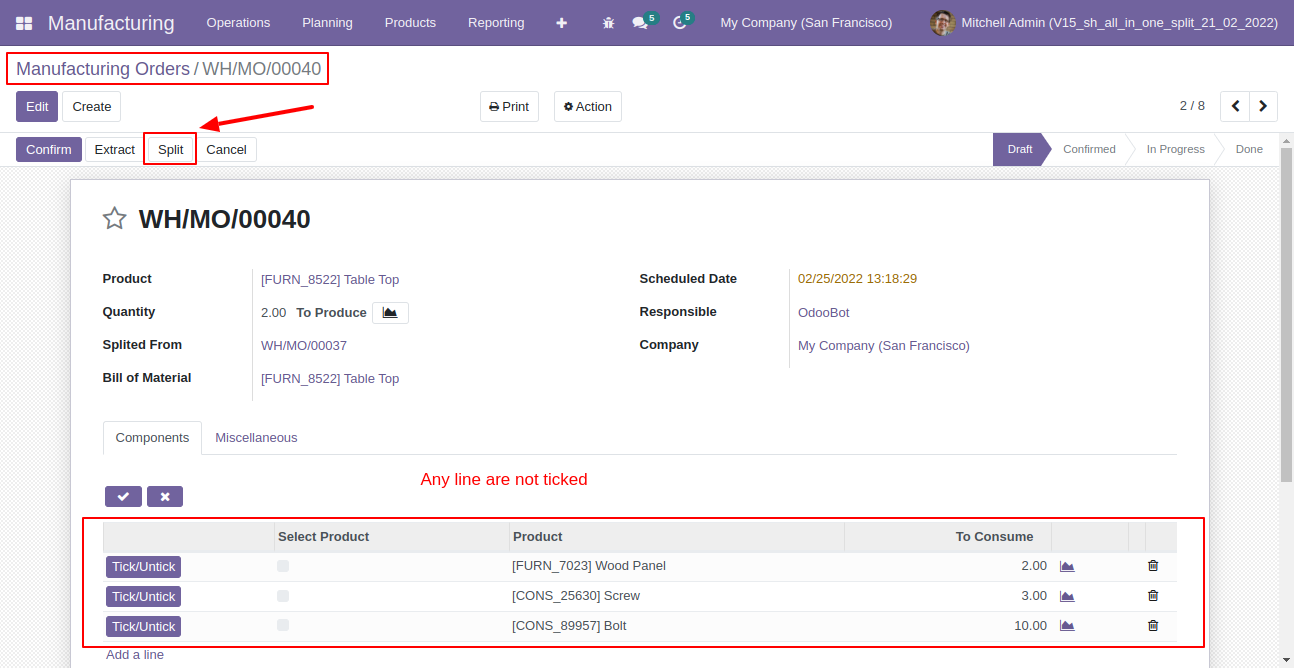Delete the Bolt line with trash icon

pos(1153,626)
